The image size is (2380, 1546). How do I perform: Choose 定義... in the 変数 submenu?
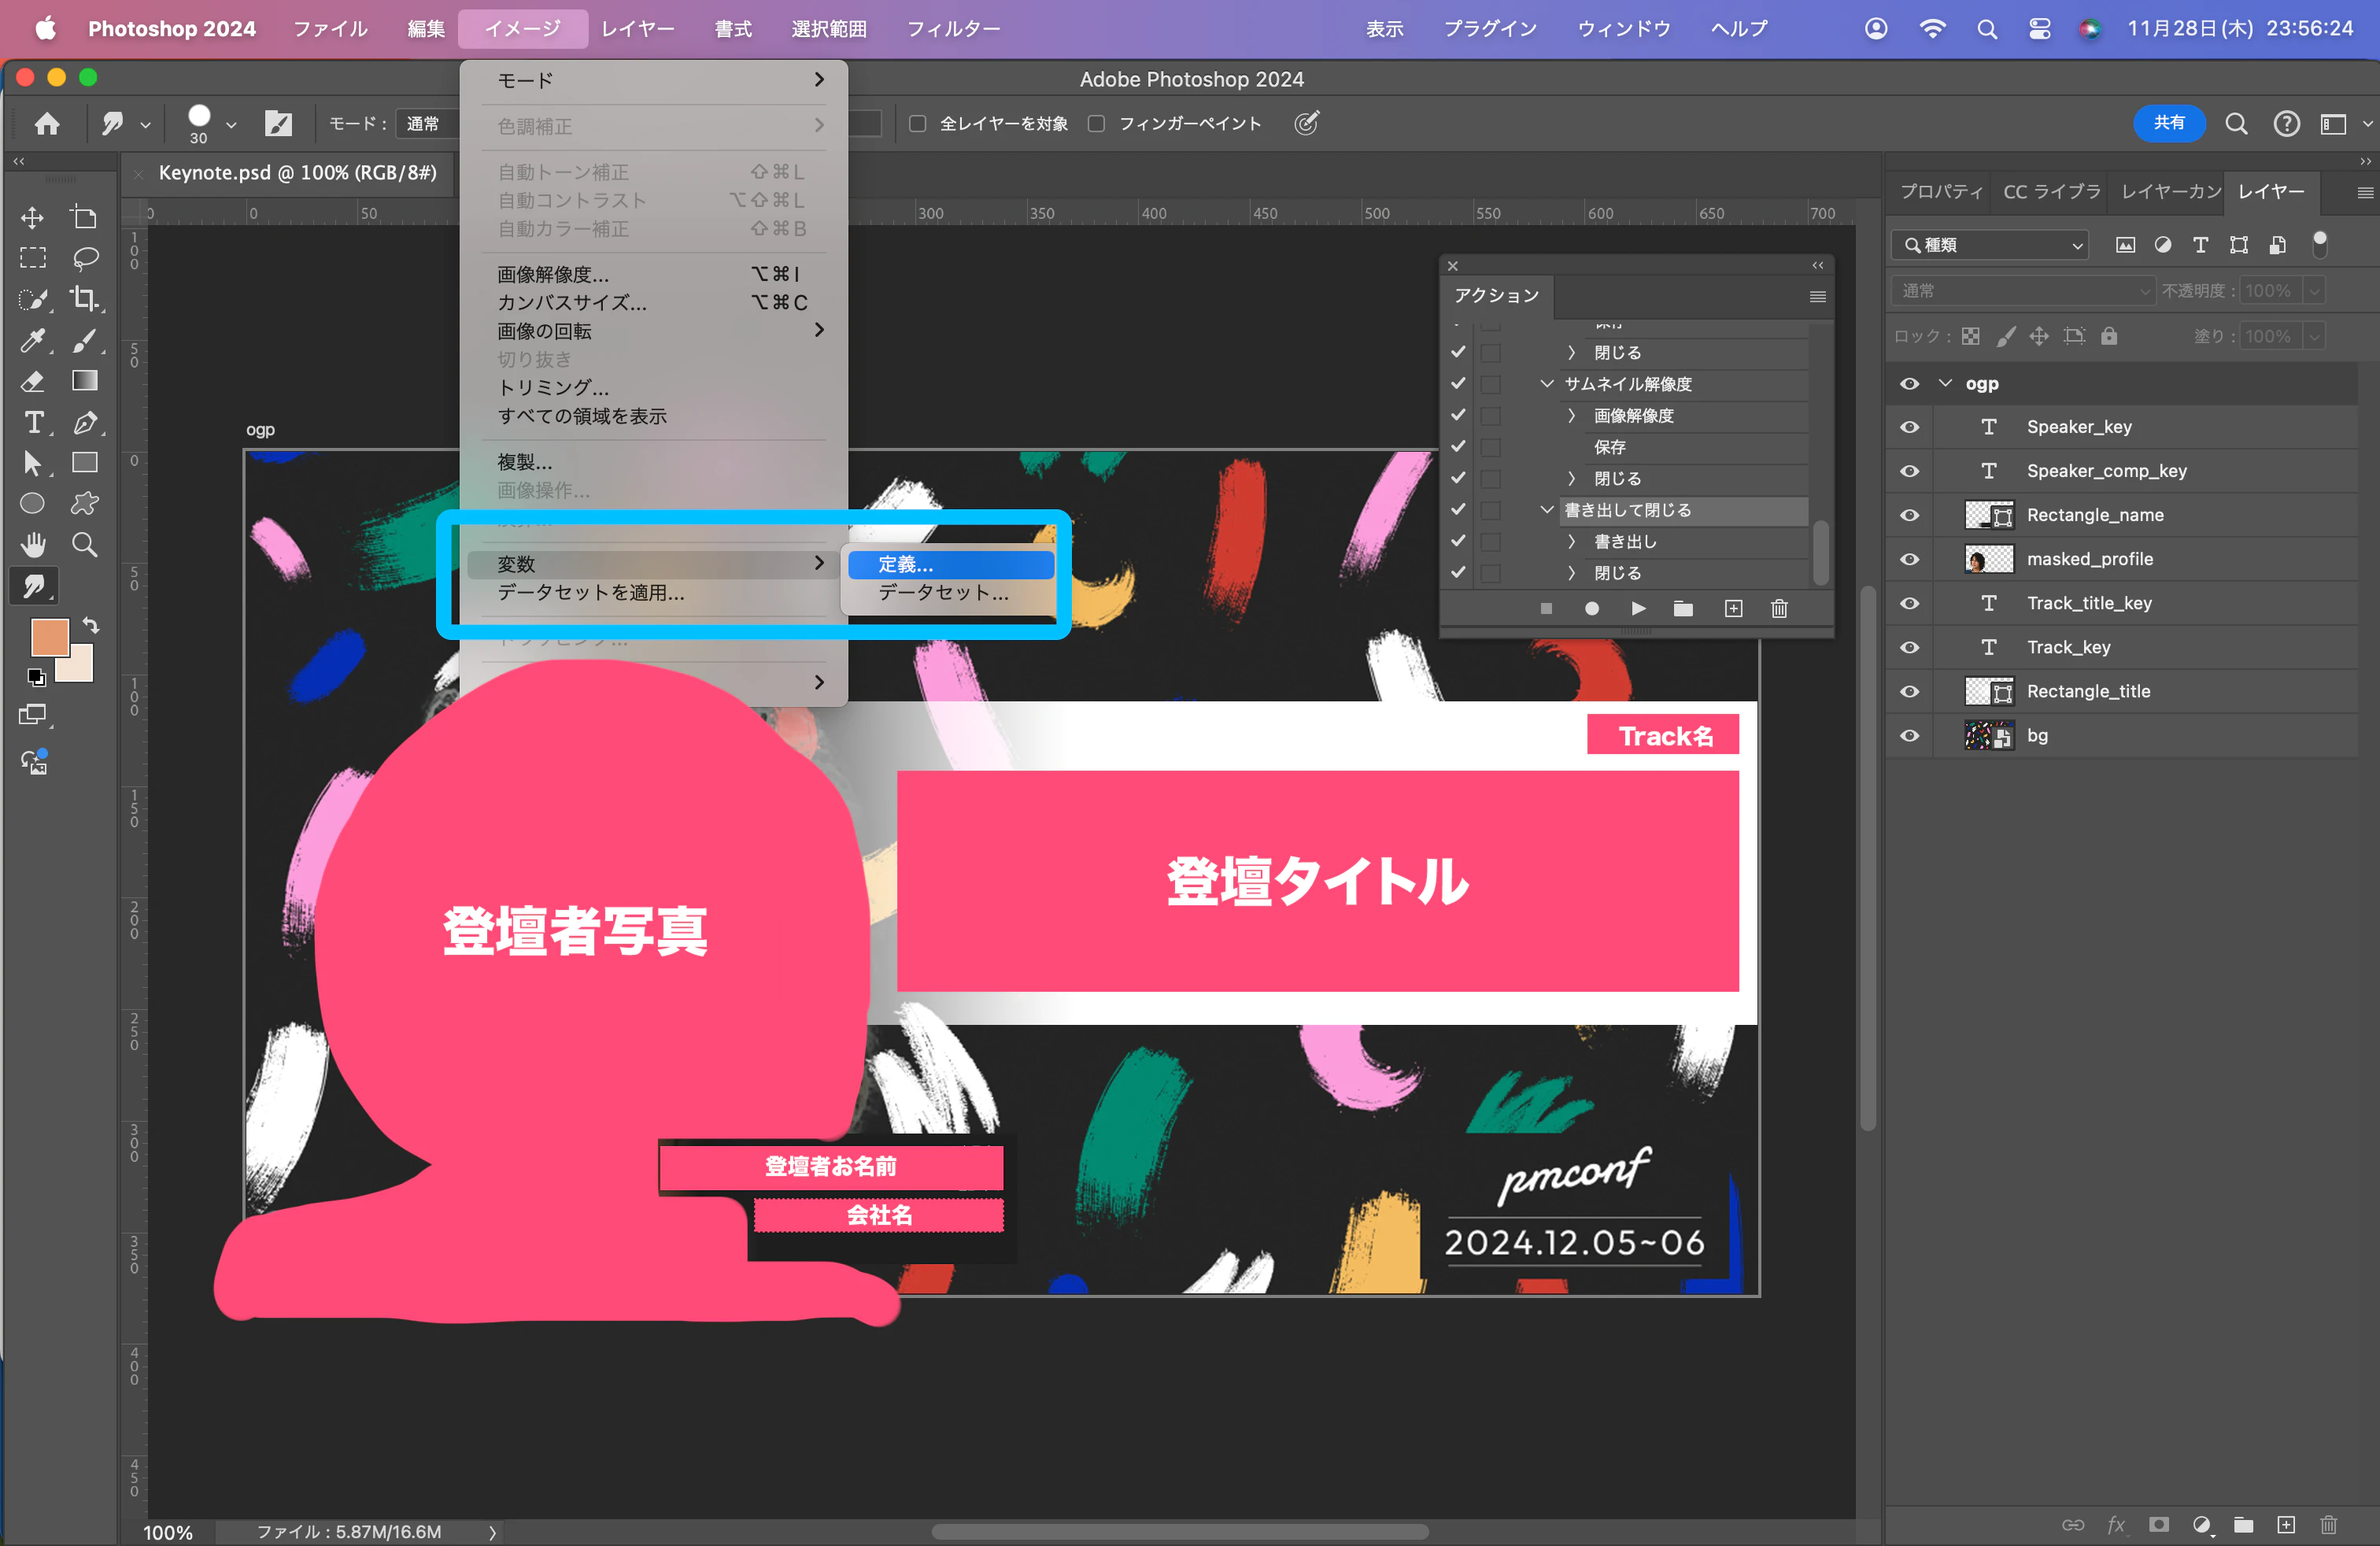pos(950,564)
